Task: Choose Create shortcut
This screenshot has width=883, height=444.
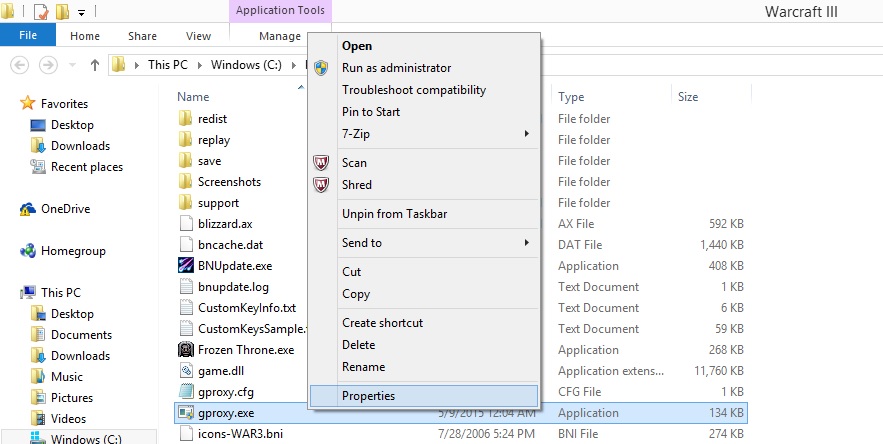Action: [423, 323]
